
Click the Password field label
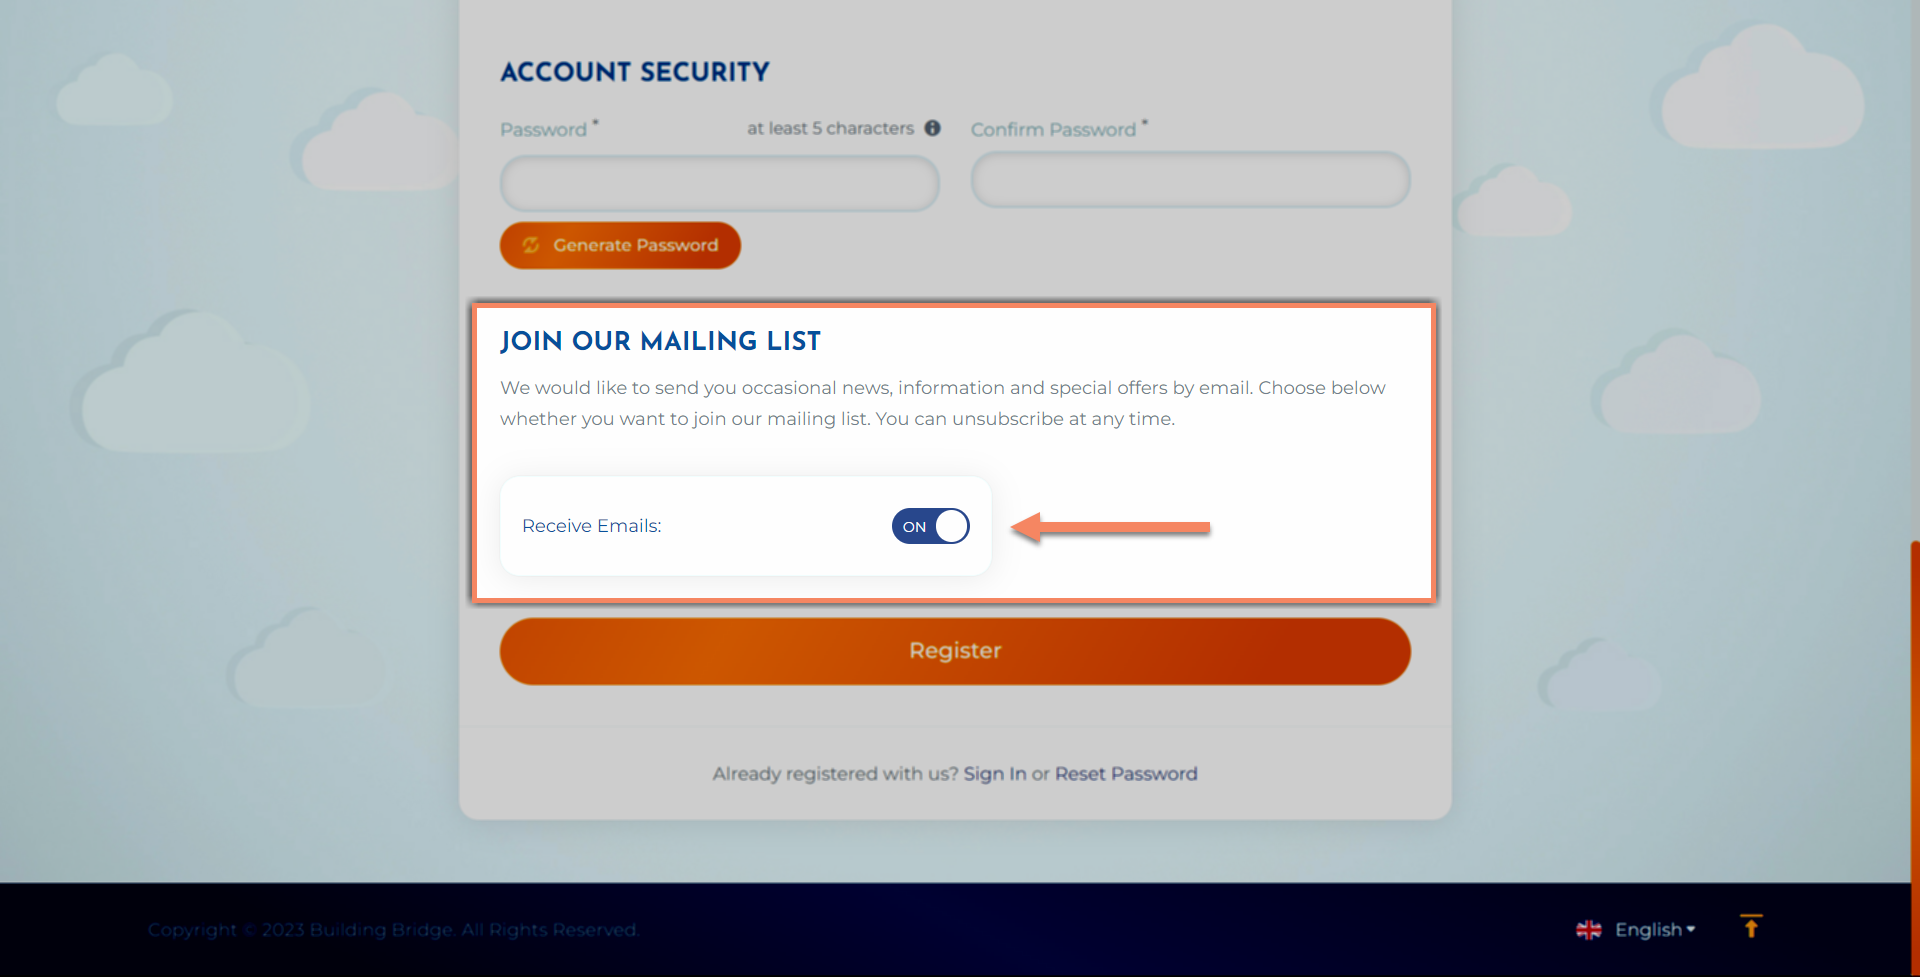click(x=543, y=130)
